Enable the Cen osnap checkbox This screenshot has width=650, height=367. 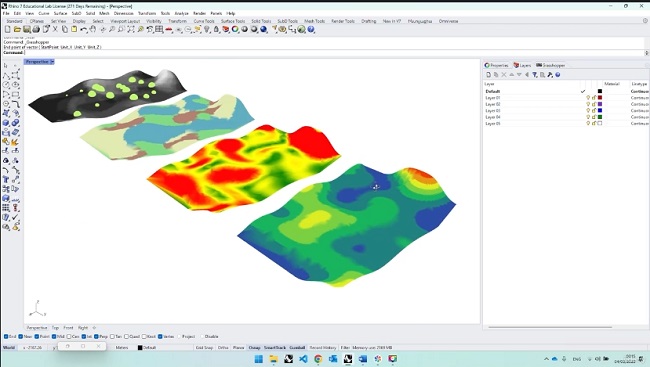(x=69, y=337)
